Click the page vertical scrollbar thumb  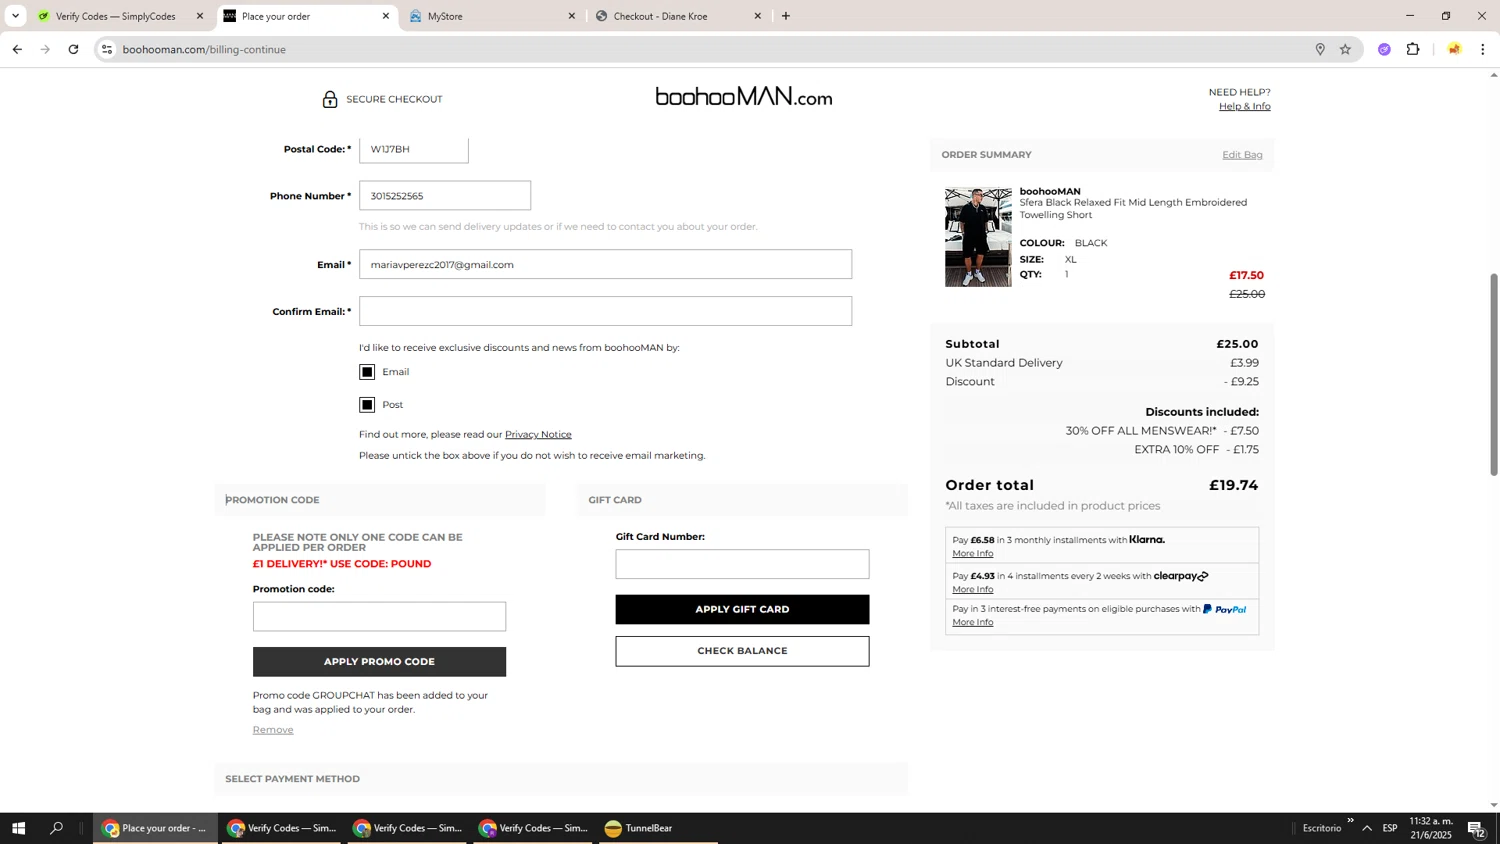pyautogui.click(x=1494, y=373)
